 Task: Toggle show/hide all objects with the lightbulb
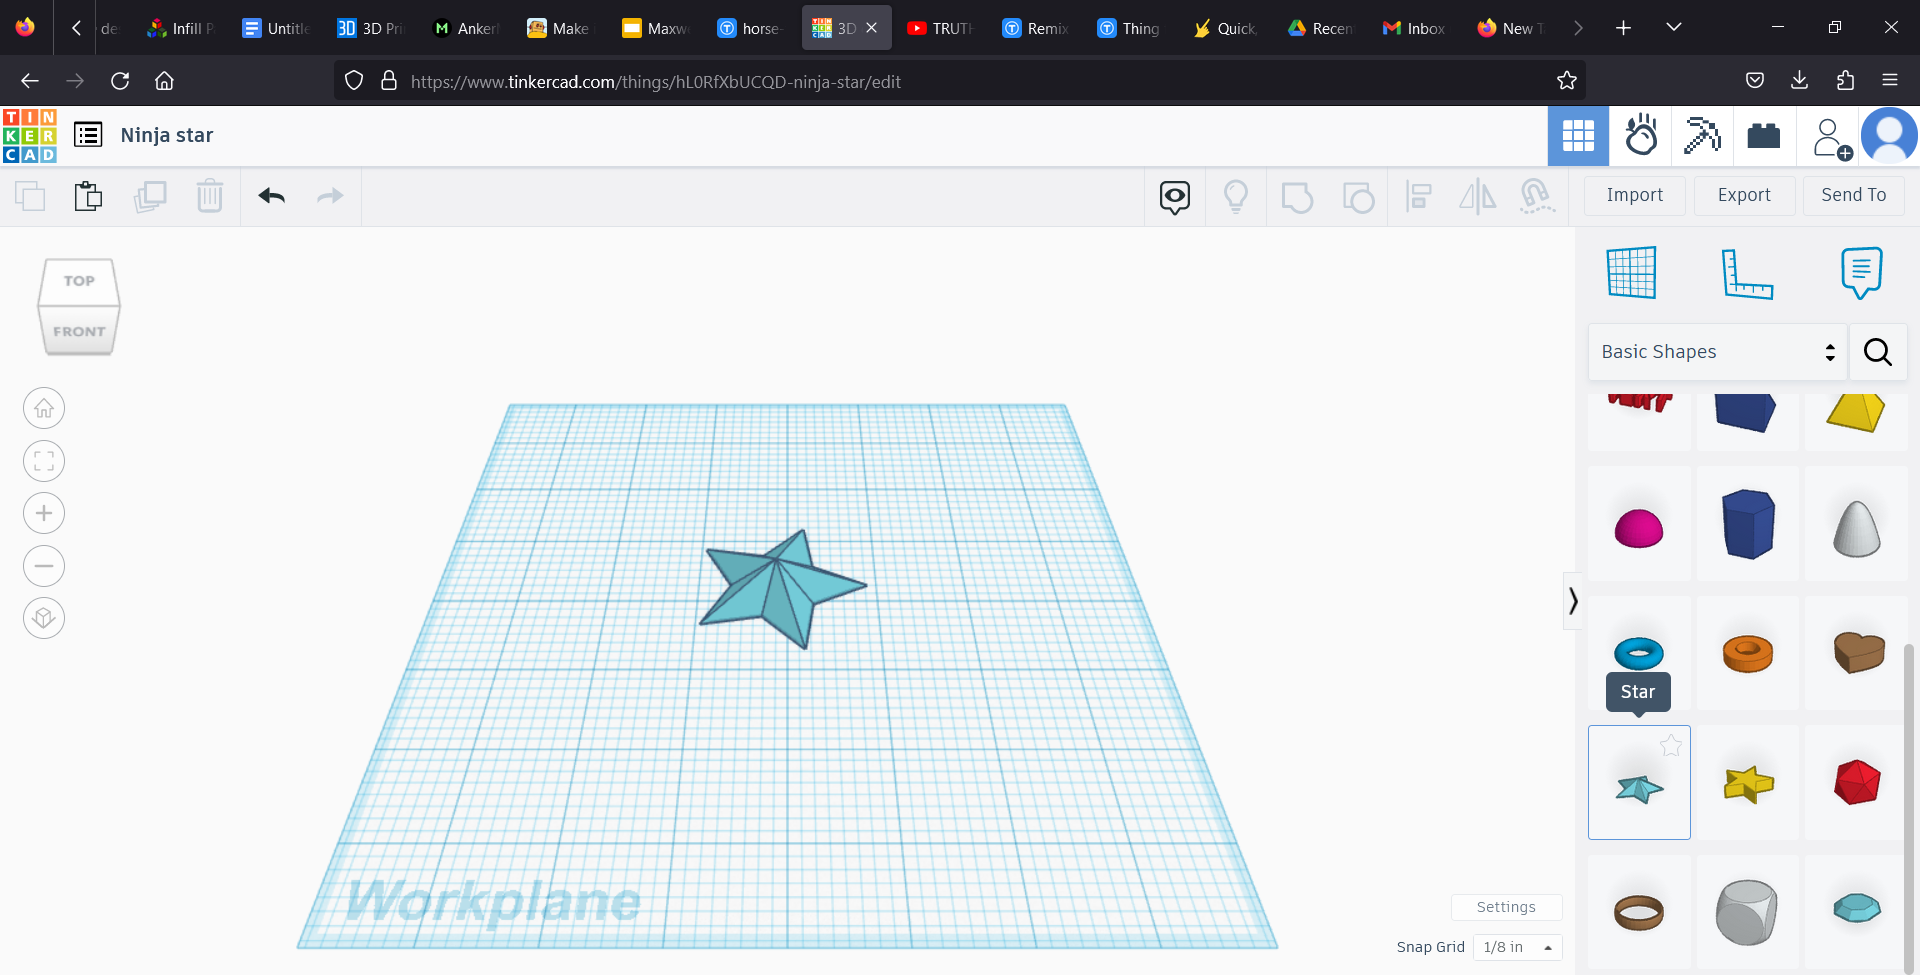pos(1237,196)
